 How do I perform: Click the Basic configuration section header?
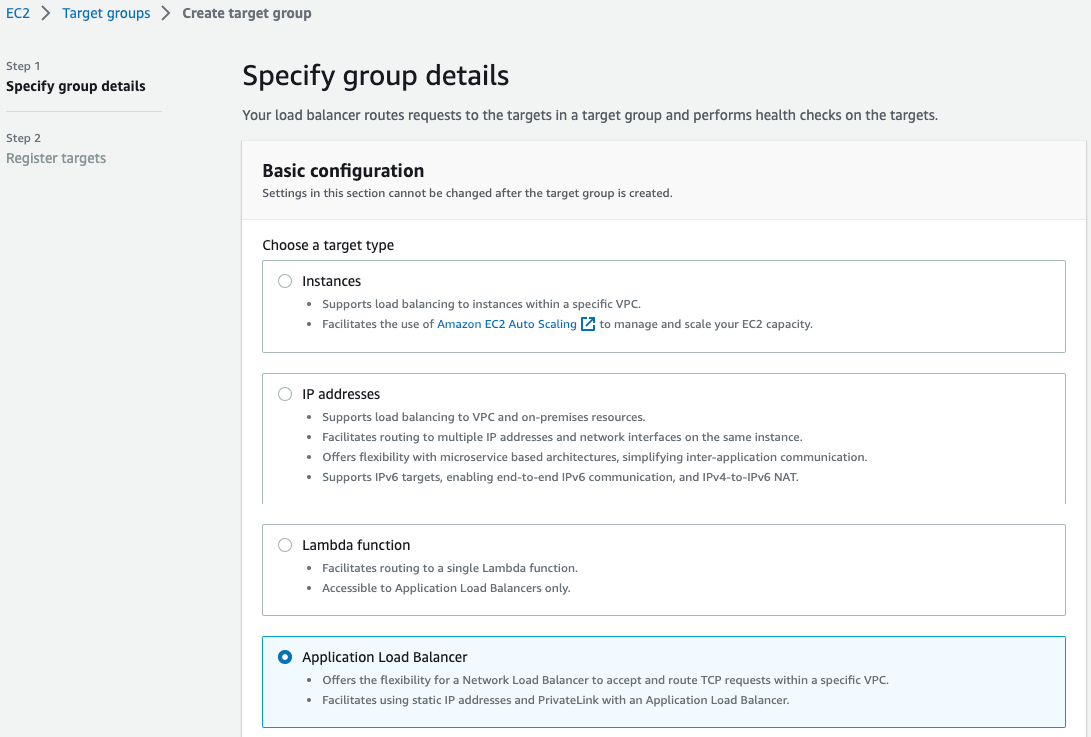coord(343,171)
